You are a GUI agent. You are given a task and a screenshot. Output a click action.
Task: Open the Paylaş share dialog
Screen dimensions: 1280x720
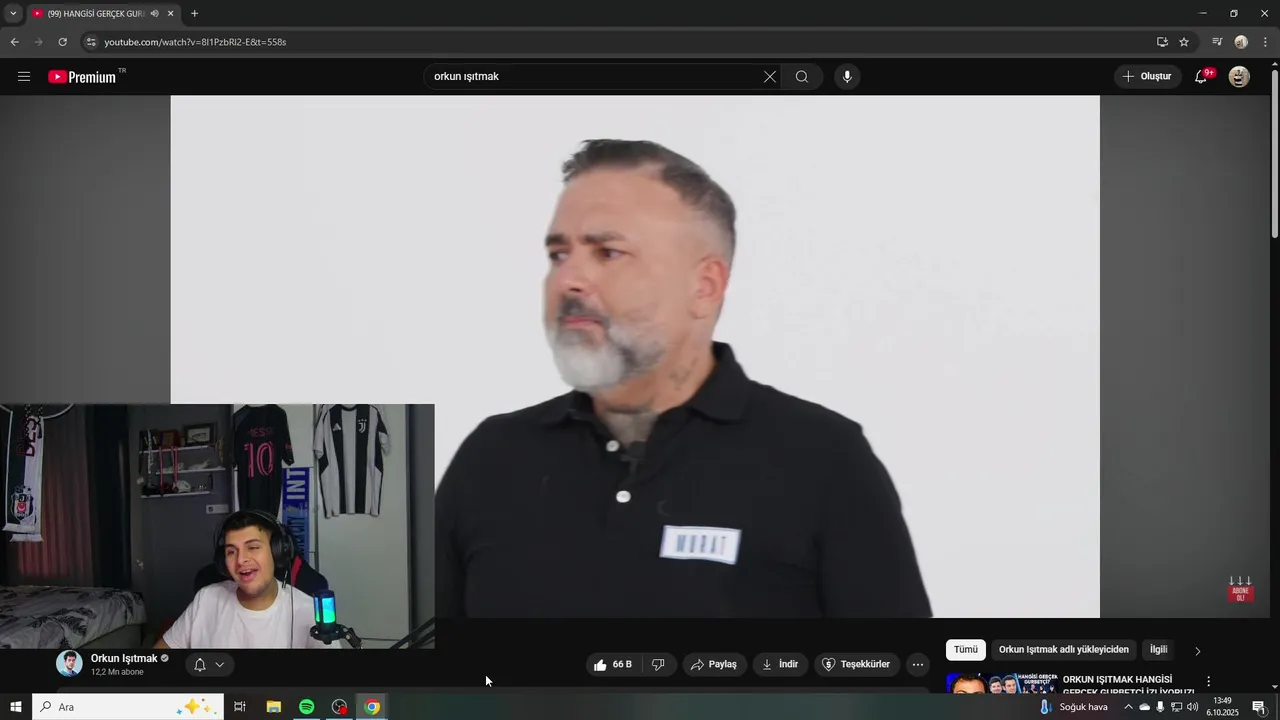point(714,664)
